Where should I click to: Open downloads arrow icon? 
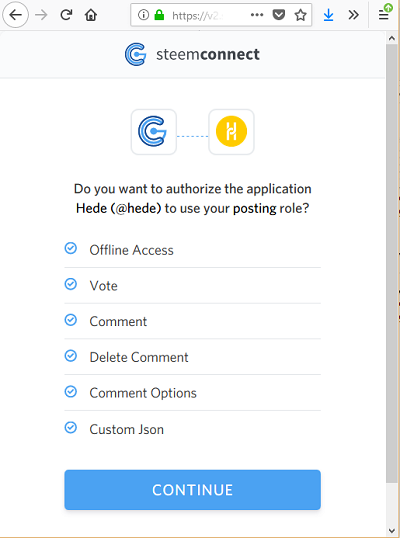(x=328, y=15)
